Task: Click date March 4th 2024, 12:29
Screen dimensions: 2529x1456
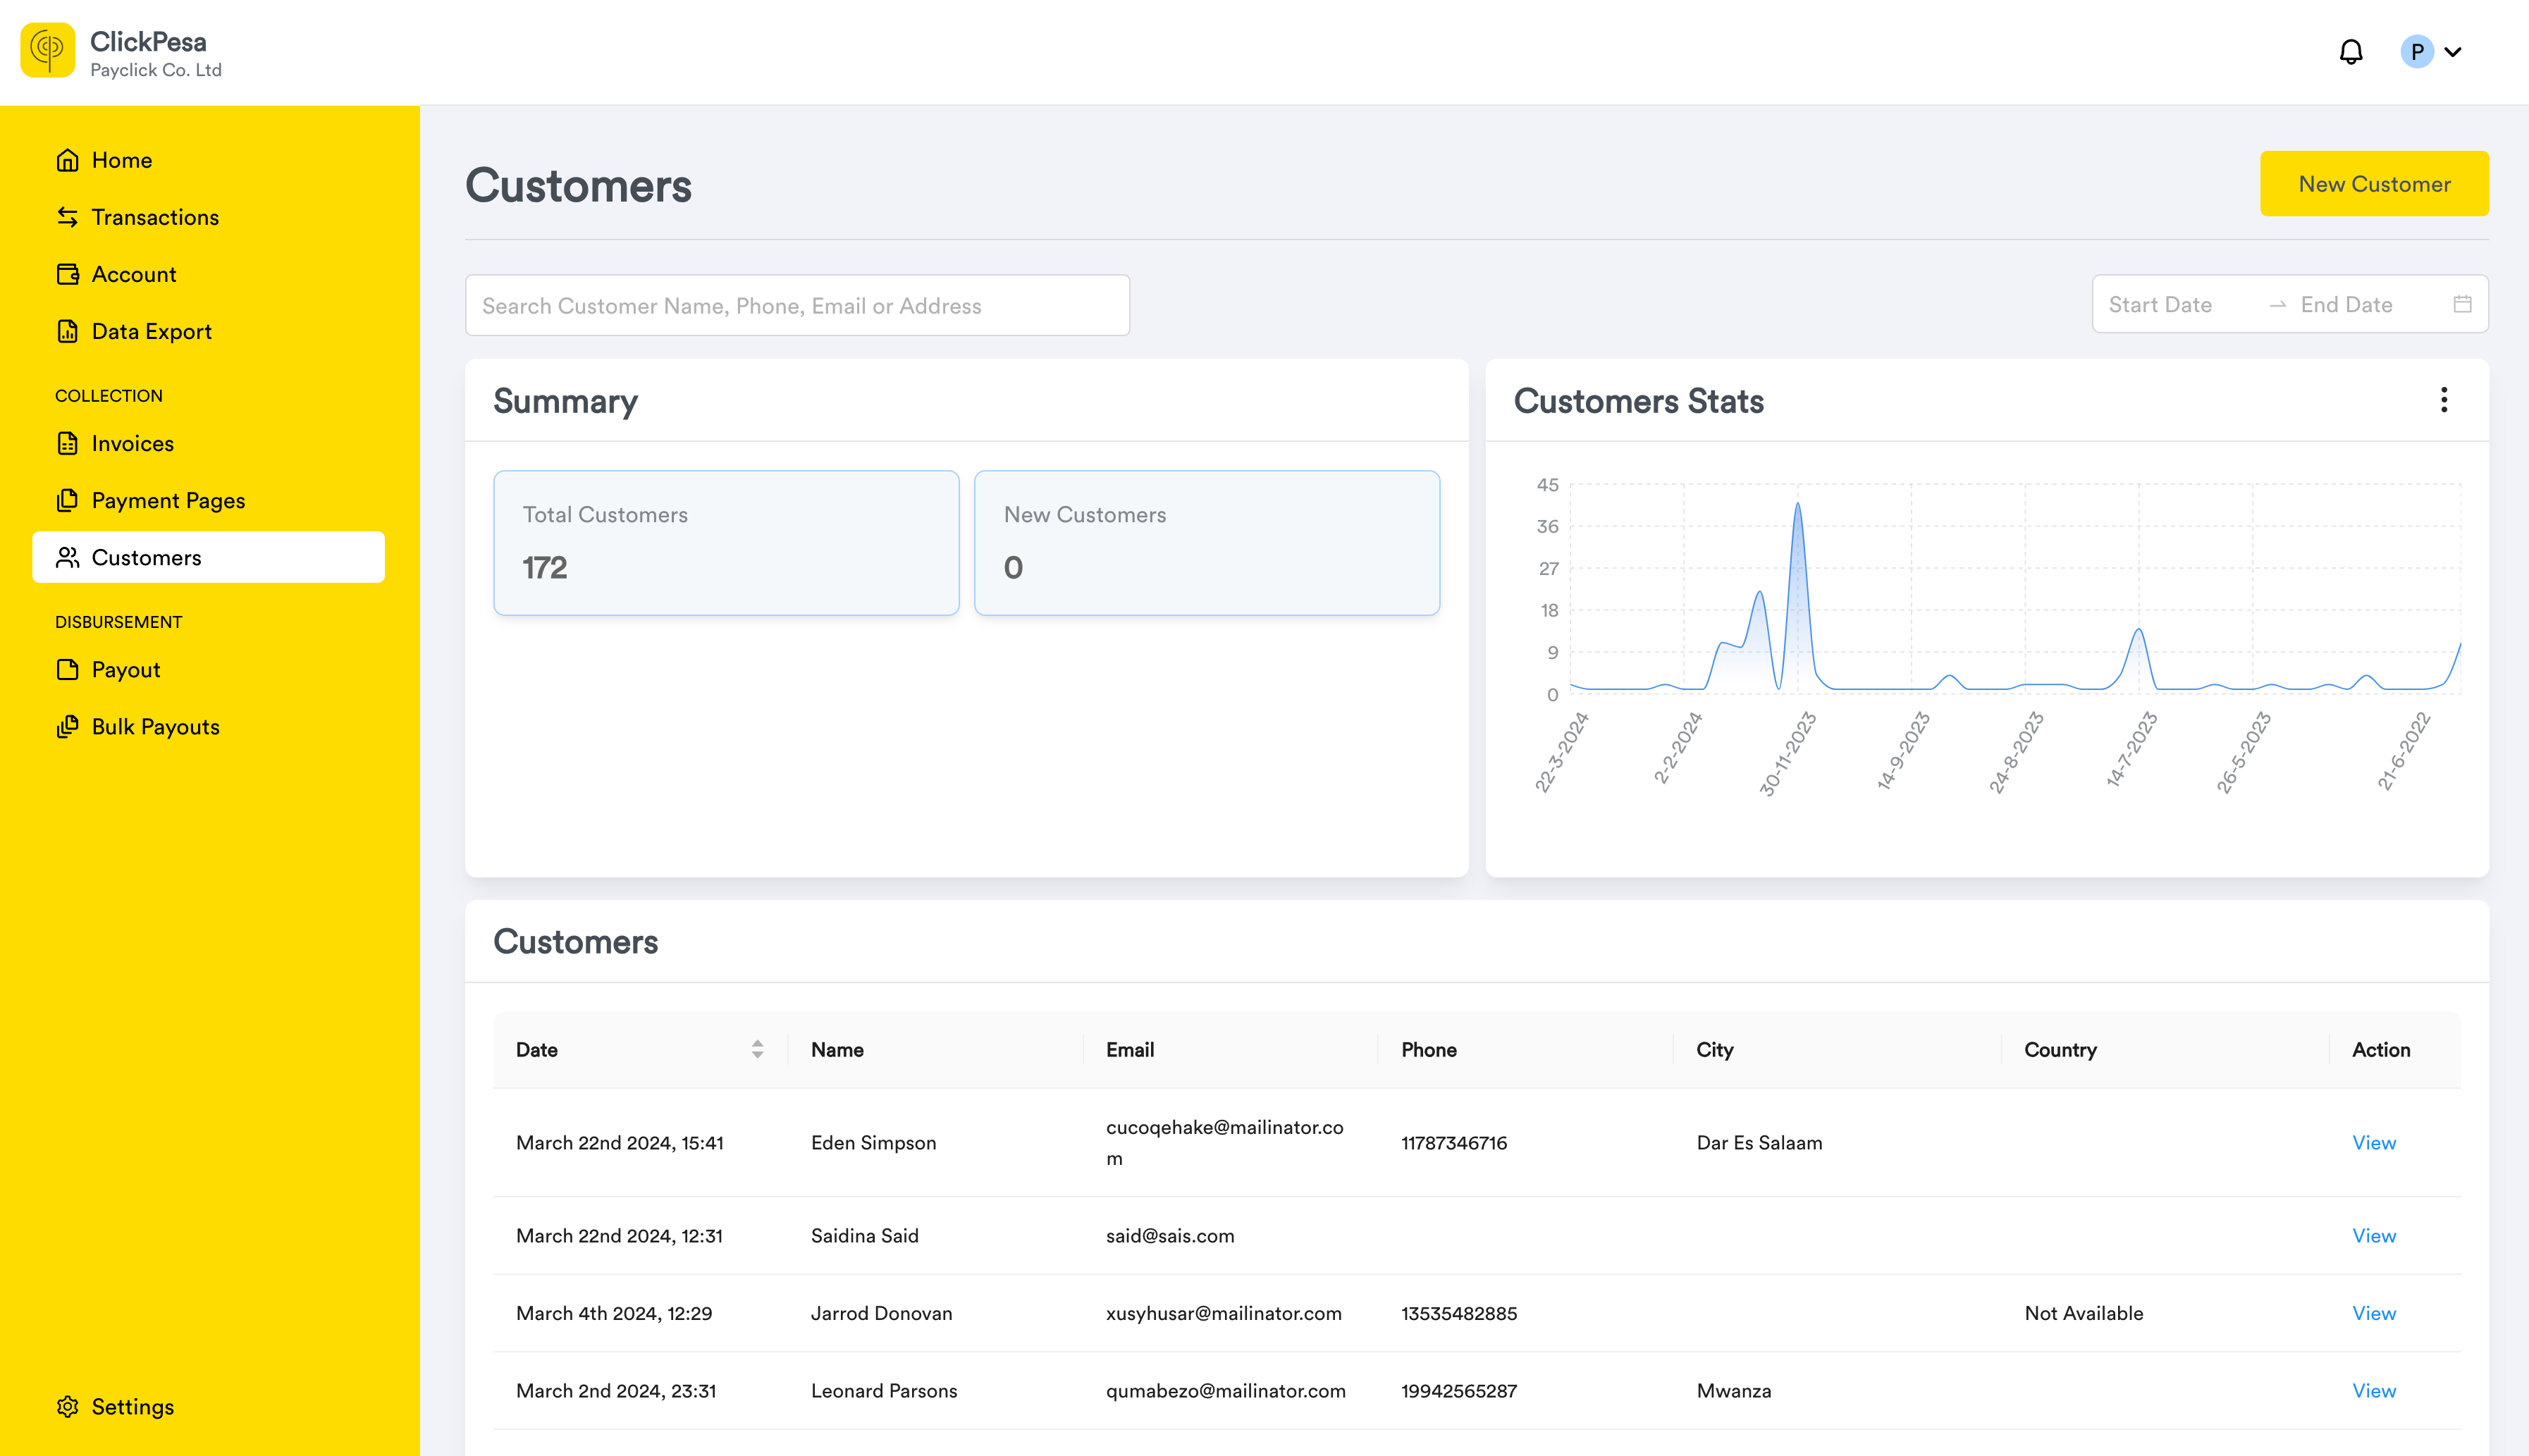Action: (x=614, y=1313)
